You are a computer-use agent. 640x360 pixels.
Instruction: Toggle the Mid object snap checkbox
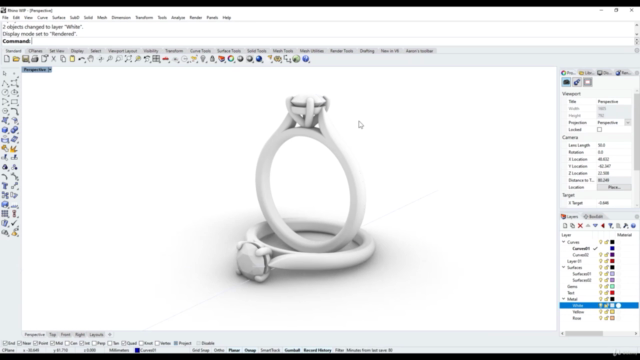pyautogui.click(x=52, y=343)
